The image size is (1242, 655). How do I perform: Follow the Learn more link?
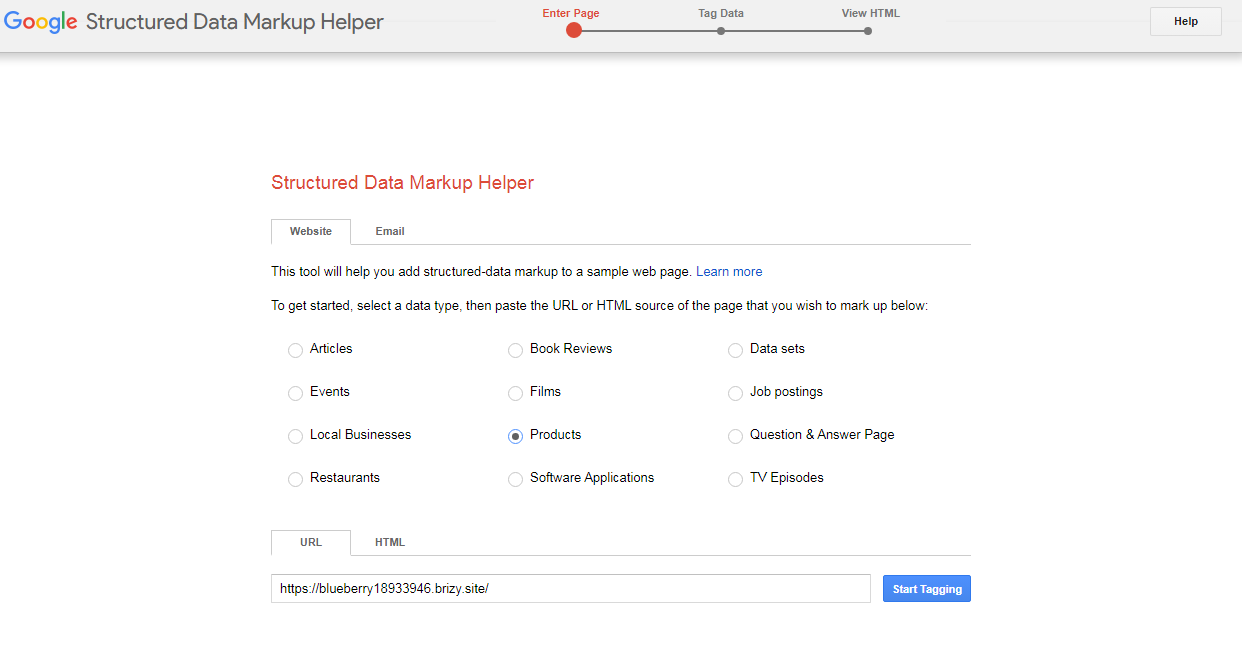tap(729, 271)
